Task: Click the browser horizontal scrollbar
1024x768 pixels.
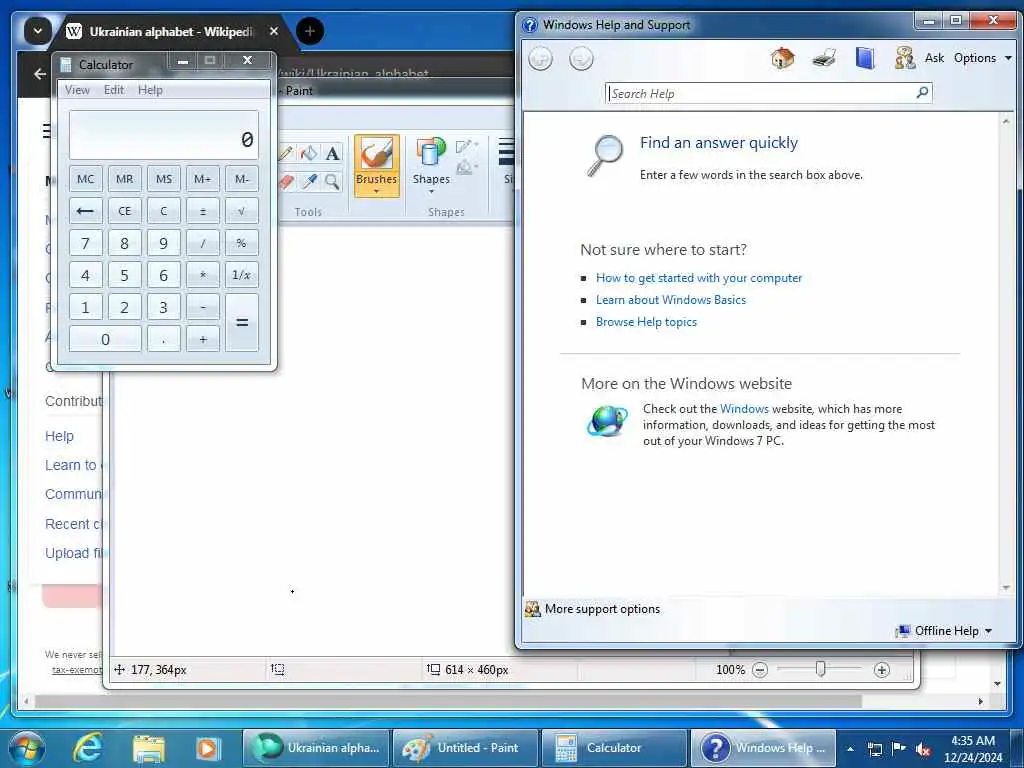Action: pyautogui.click(x=447, y=701)
